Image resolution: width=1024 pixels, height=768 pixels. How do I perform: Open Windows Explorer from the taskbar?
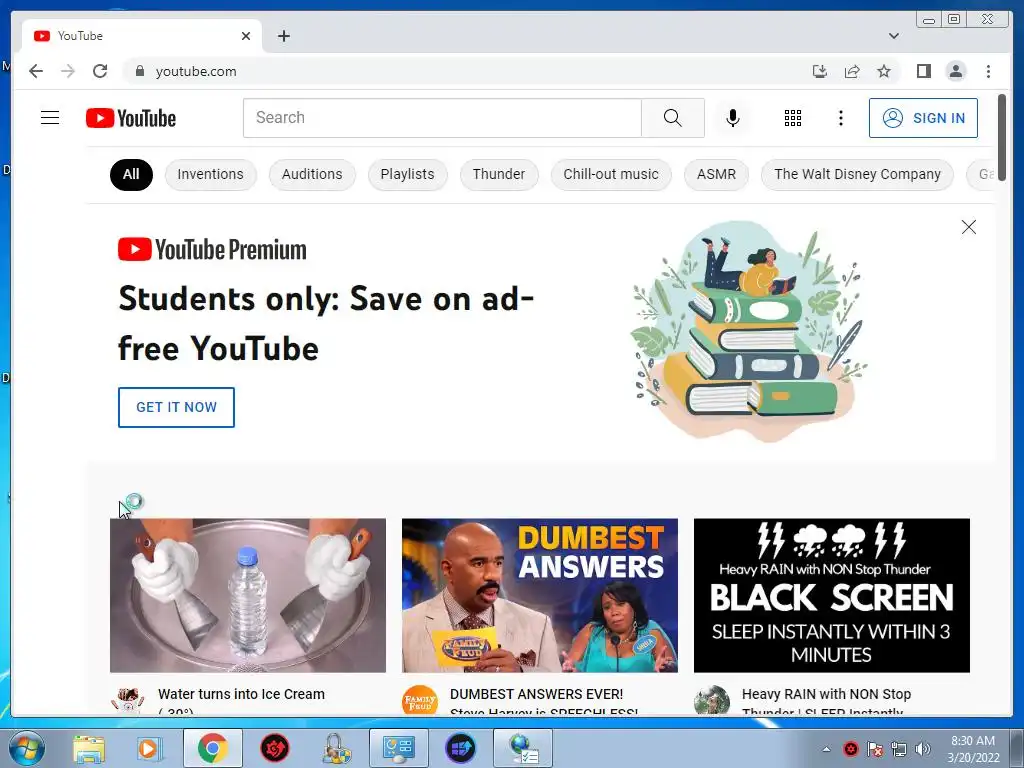[x=88, y=748]
